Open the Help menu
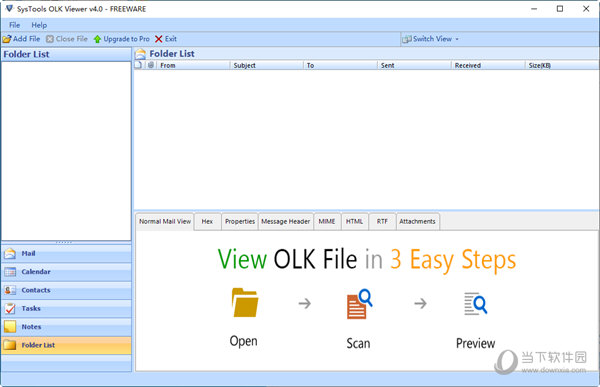 coord(39,25)
